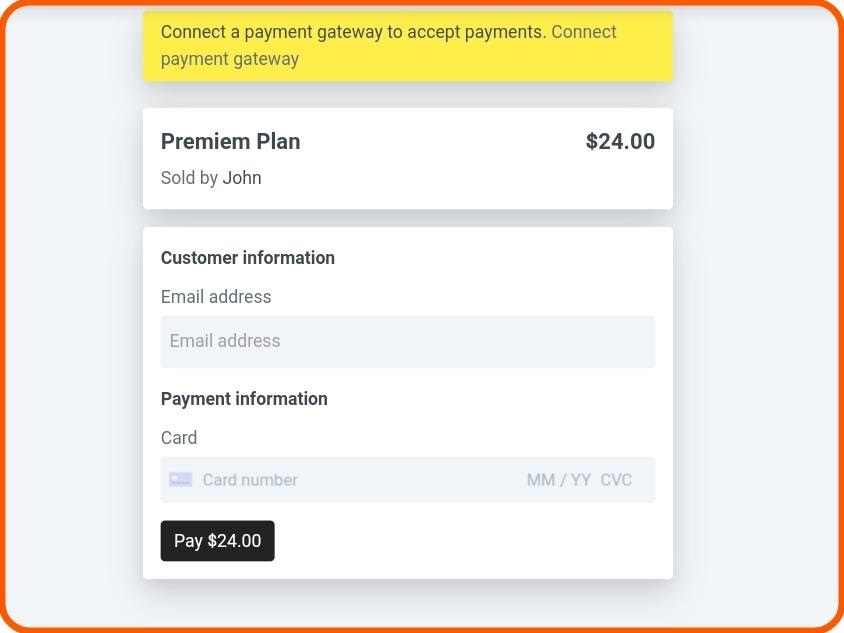Click the 'Sold by' text
Image resolution: width=844 pixels, height=633 pixels.
tap(189, 178)
